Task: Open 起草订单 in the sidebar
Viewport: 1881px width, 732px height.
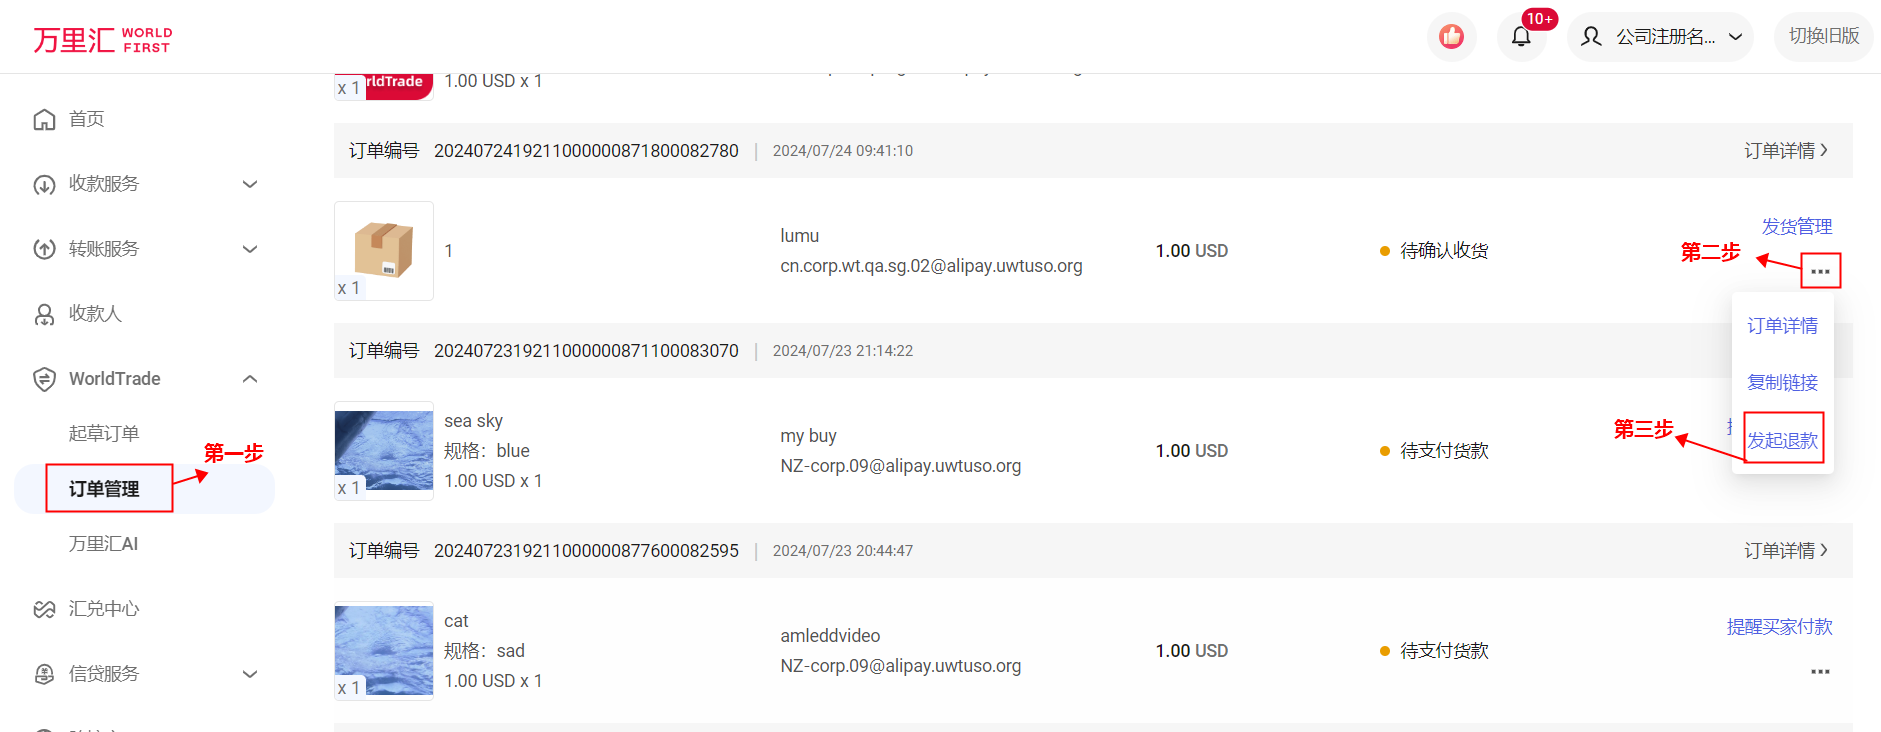Action: click(x=104, y=434)
